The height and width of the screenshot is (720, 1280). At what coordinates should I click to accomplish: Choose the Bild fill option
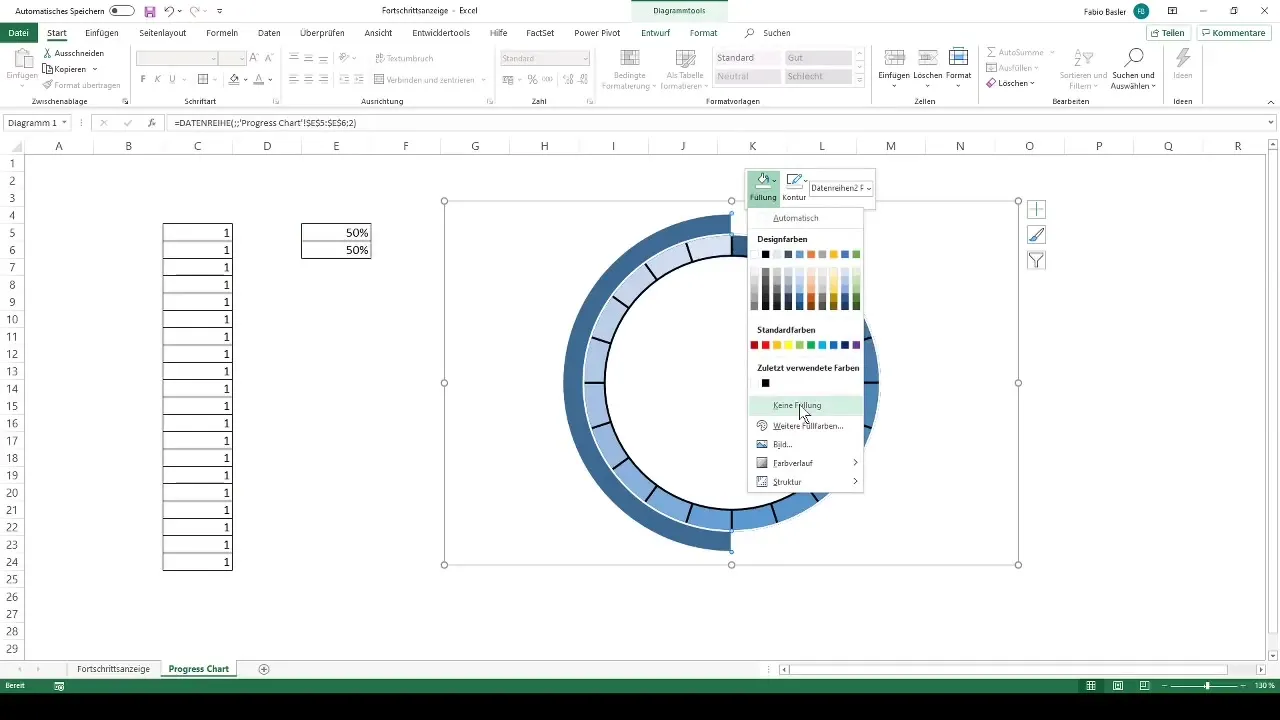(805, 444)
